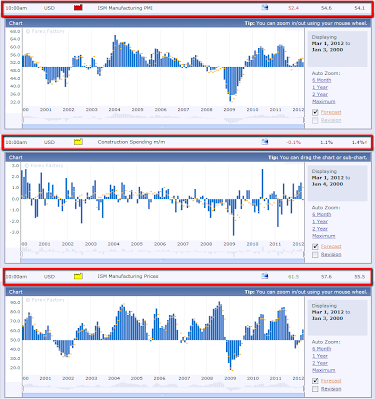Image resolution: width=375 pixels, height=400 pixels.
Task: Enable Revision checkbox in Construction Spending chart
Action: pos(315,255)
